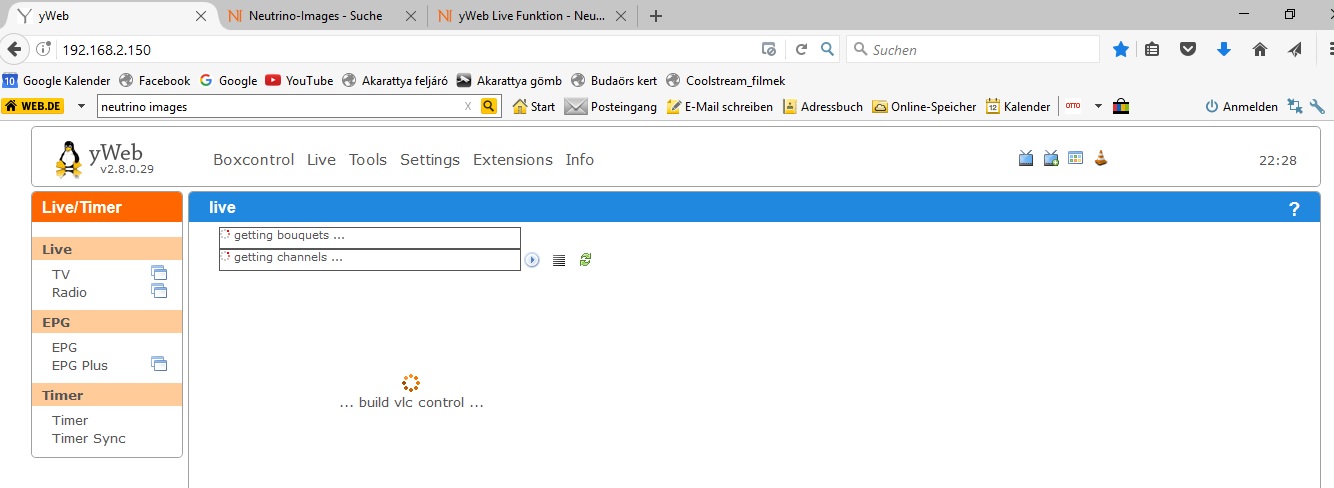Click the TV icon with green plus badge
This screenshot has height=488, width=1334.
coord(1051,158)
